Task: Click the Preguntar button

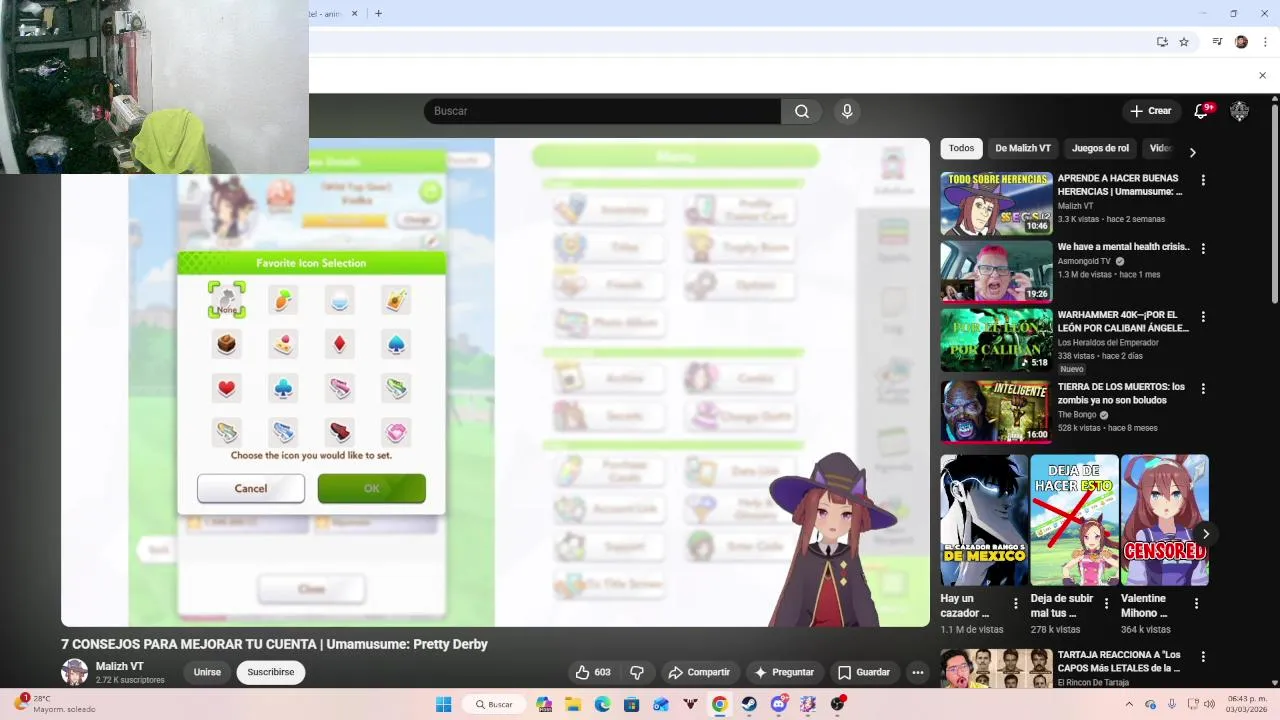Action: click(784, 672)
